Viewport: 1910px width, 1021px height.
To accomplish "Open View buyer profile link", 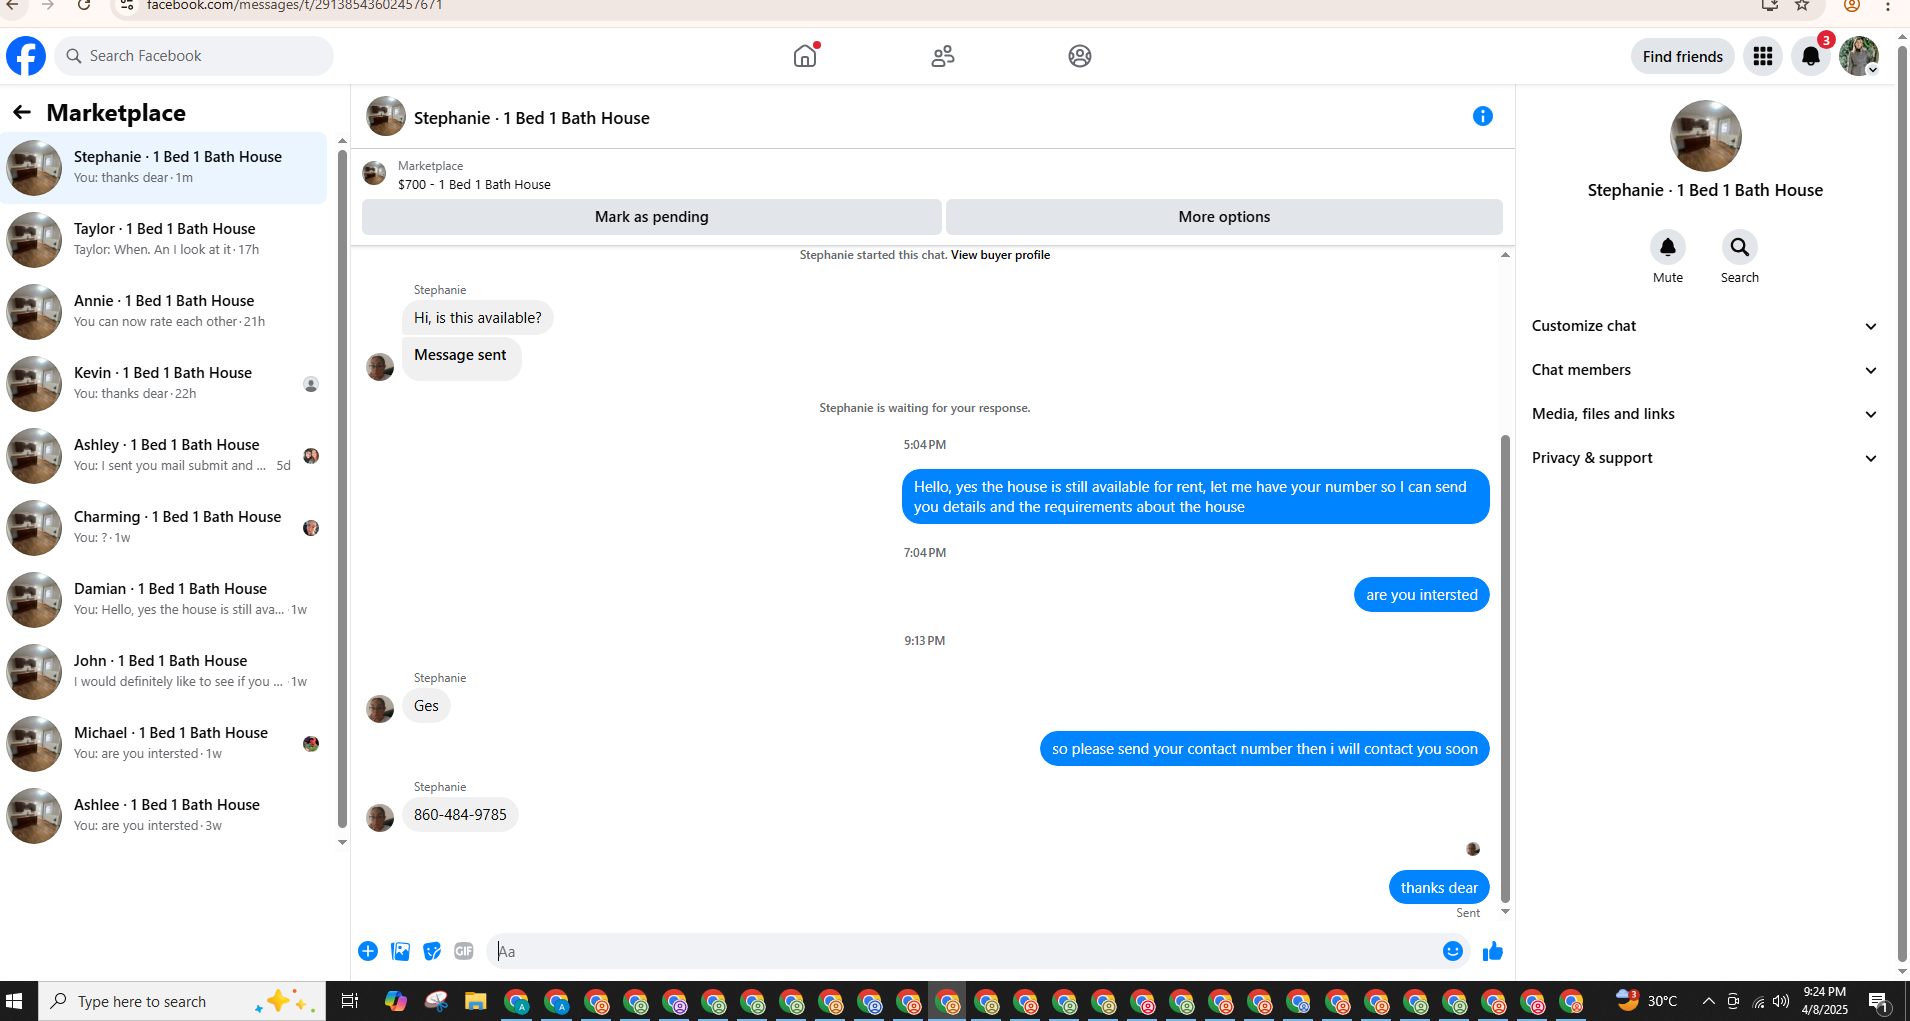I will [x=1000, y=255].
